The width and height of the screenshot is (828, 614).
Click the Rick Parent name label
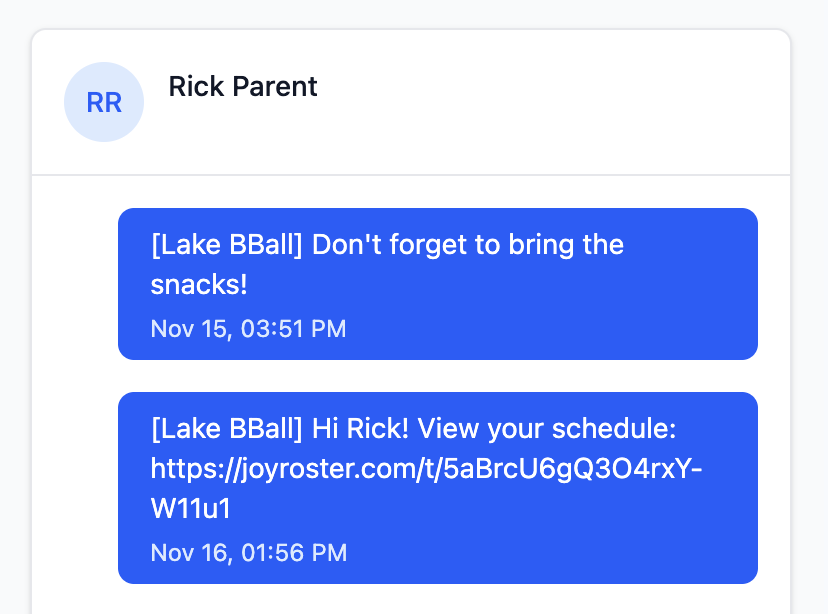pyautogui.click(x=243, y=87)
